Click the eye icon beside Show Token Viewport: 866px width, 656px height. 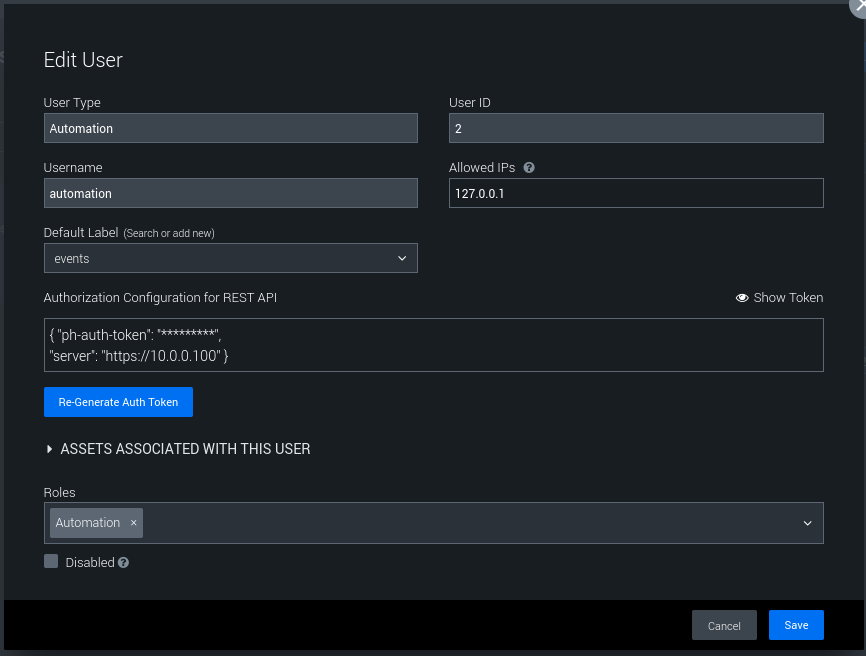(x=742, y=298)
